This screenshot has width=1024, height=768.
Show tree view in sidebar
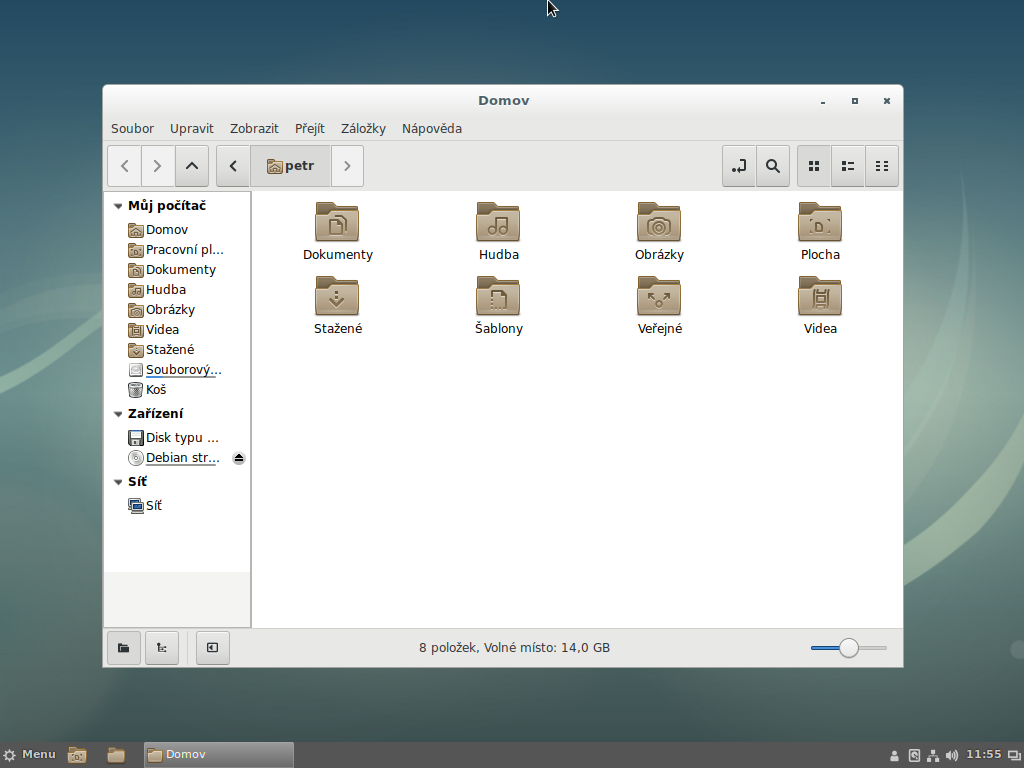[162, 648]
